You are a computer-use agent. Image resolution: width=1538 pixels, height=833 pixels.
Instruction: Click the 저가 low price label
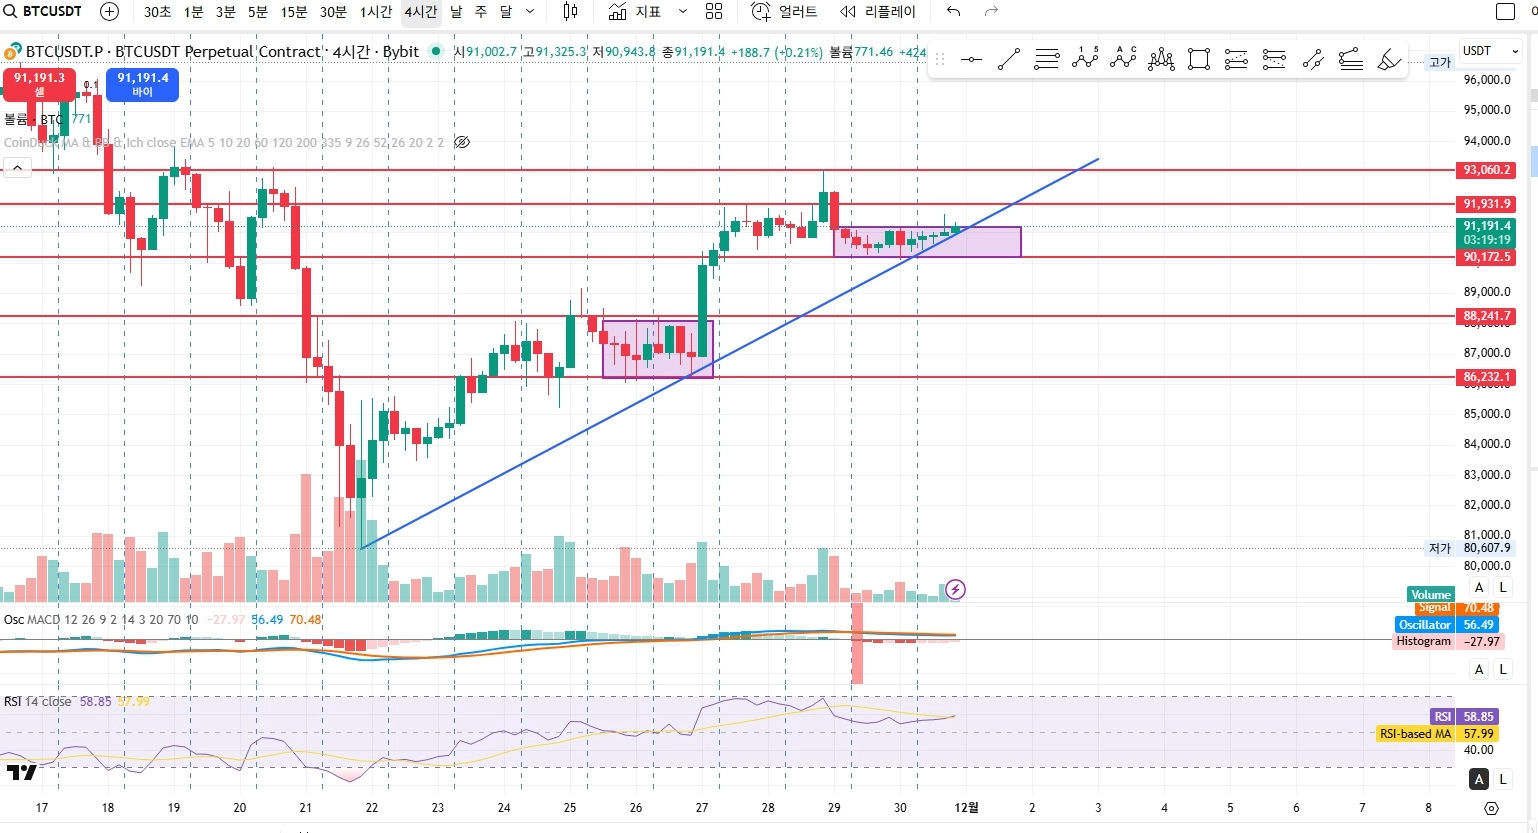tap(1440, 548)
